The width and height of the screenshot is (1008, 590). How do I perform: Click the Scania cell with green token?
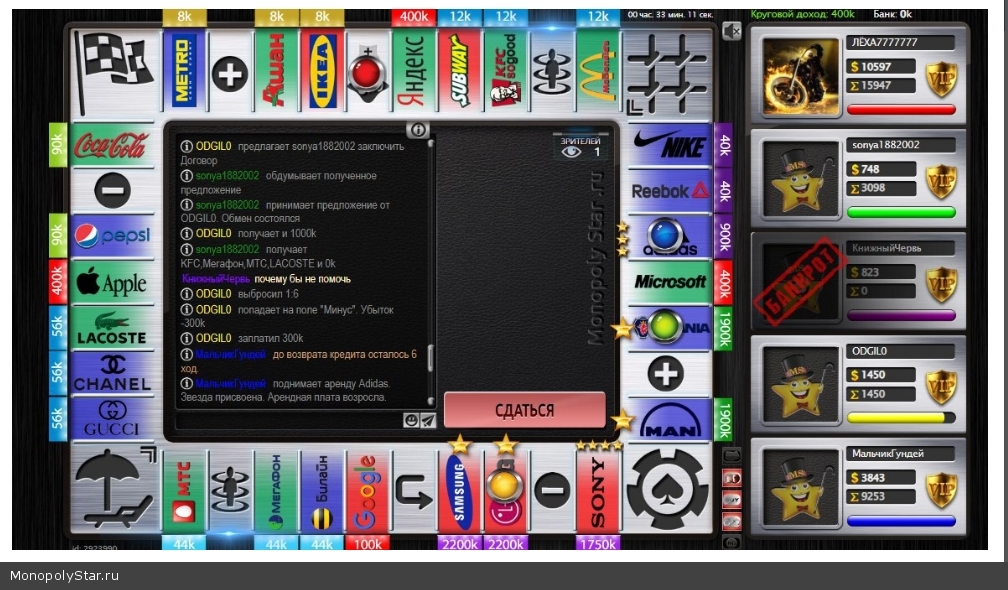pyautogui.click(x=669, y=328)
